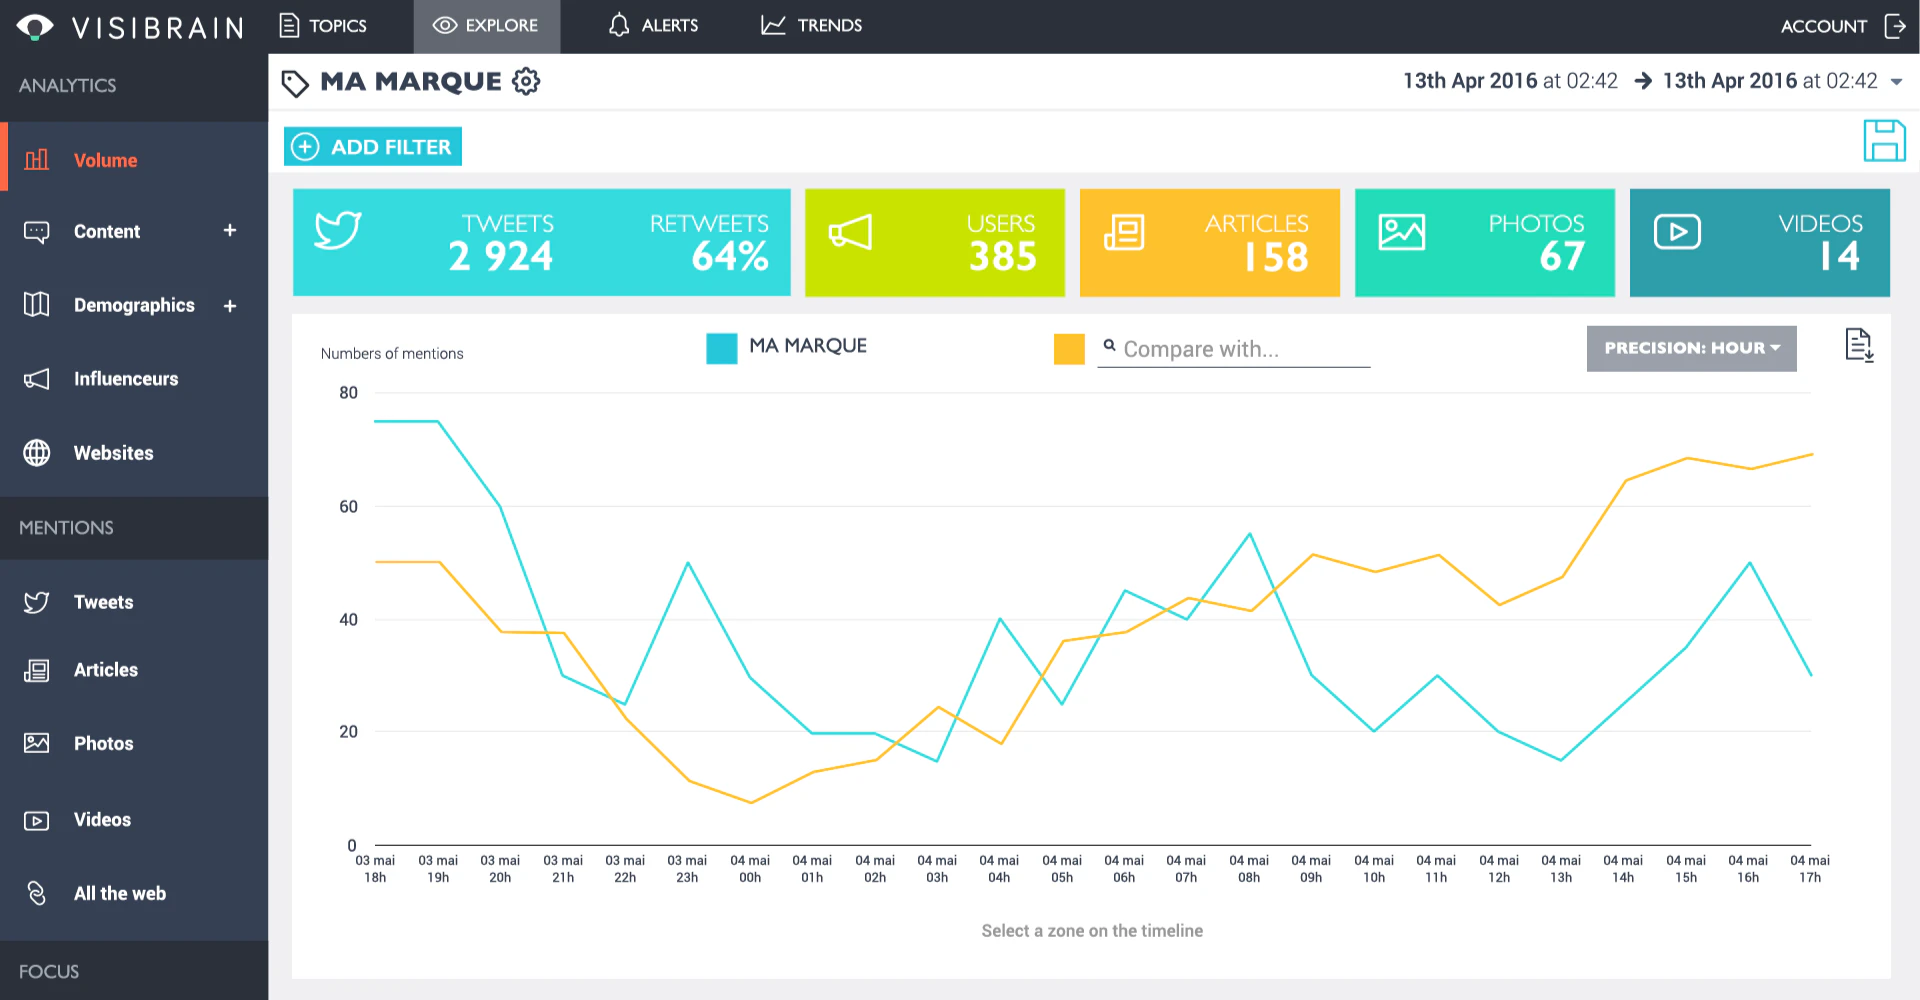Open the Precision: Hour dropdown
Image resolution: width=1920 pixels, height=1000 pixels.
pos(1691,348)
